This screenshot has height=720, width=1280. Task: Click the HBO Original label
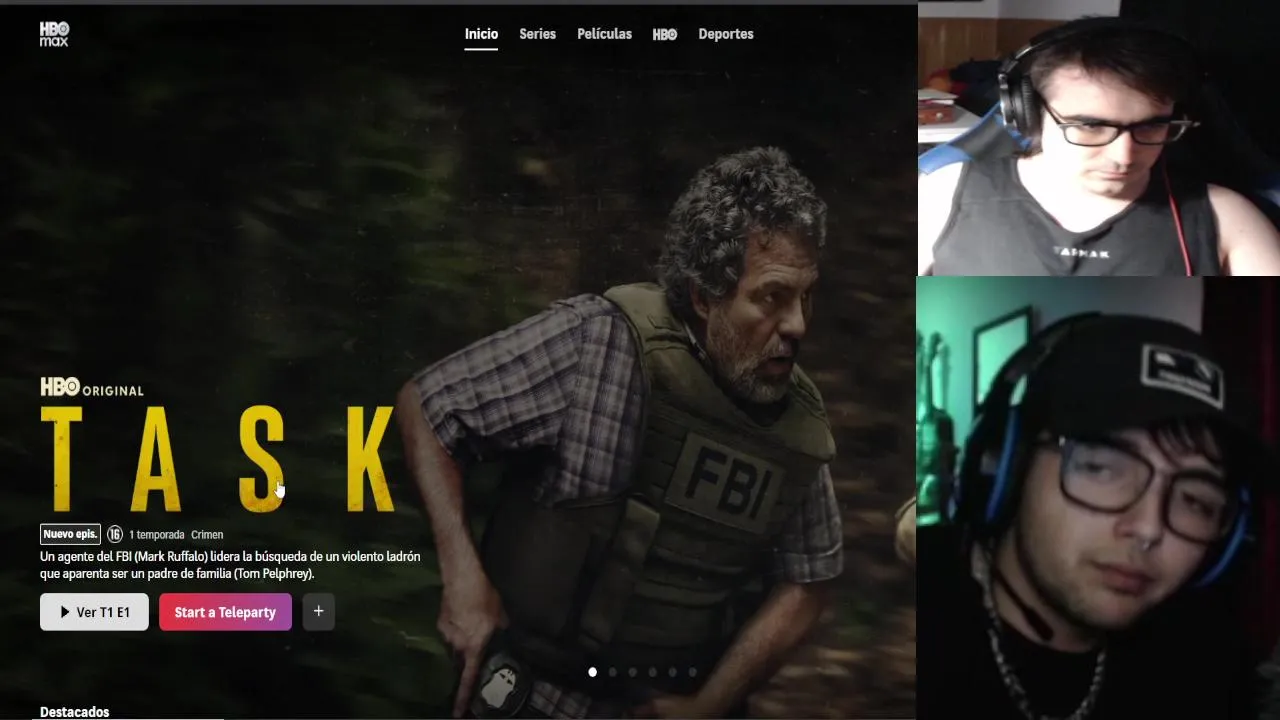(92, 387)
